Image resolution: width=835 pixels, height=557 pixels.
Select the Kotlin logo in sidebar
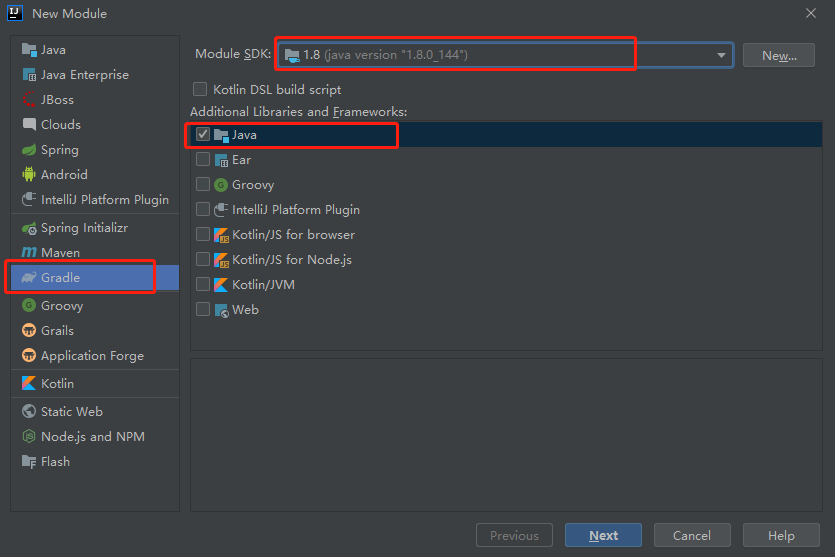pos(29,383)
